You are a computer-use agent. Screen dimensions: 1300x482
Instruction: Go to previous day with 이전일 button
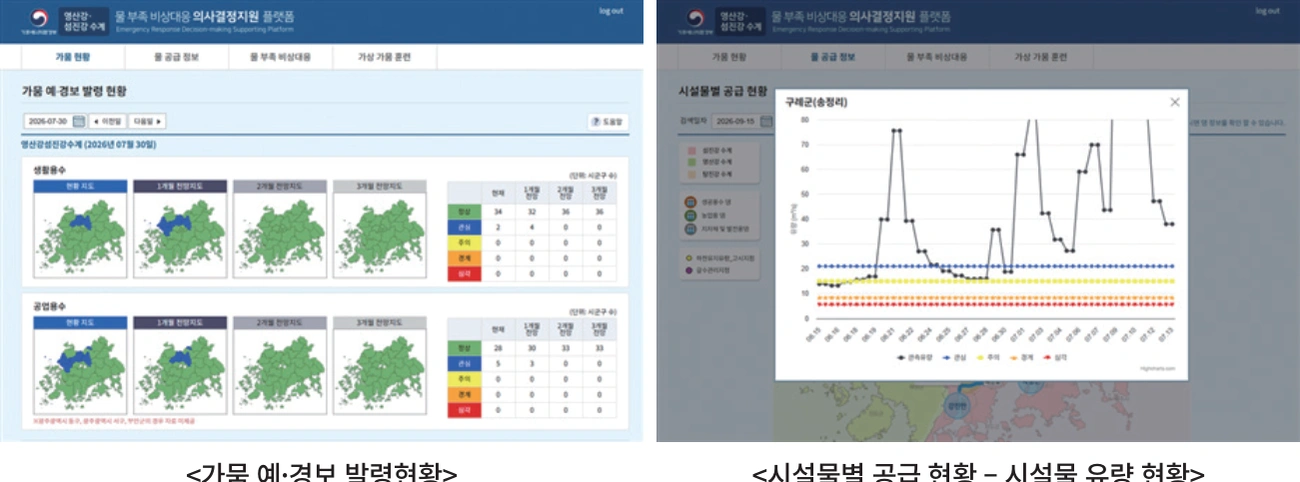[108, 121]
